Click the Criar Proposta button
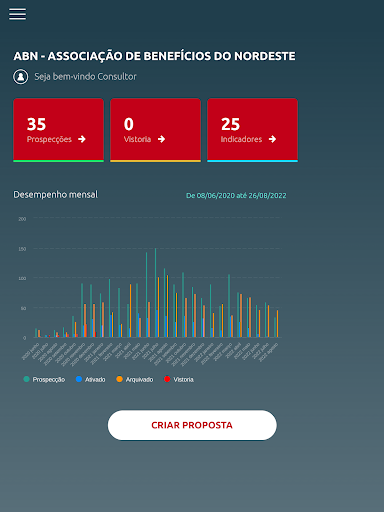 pyautogui.click(x=192, y=425)
